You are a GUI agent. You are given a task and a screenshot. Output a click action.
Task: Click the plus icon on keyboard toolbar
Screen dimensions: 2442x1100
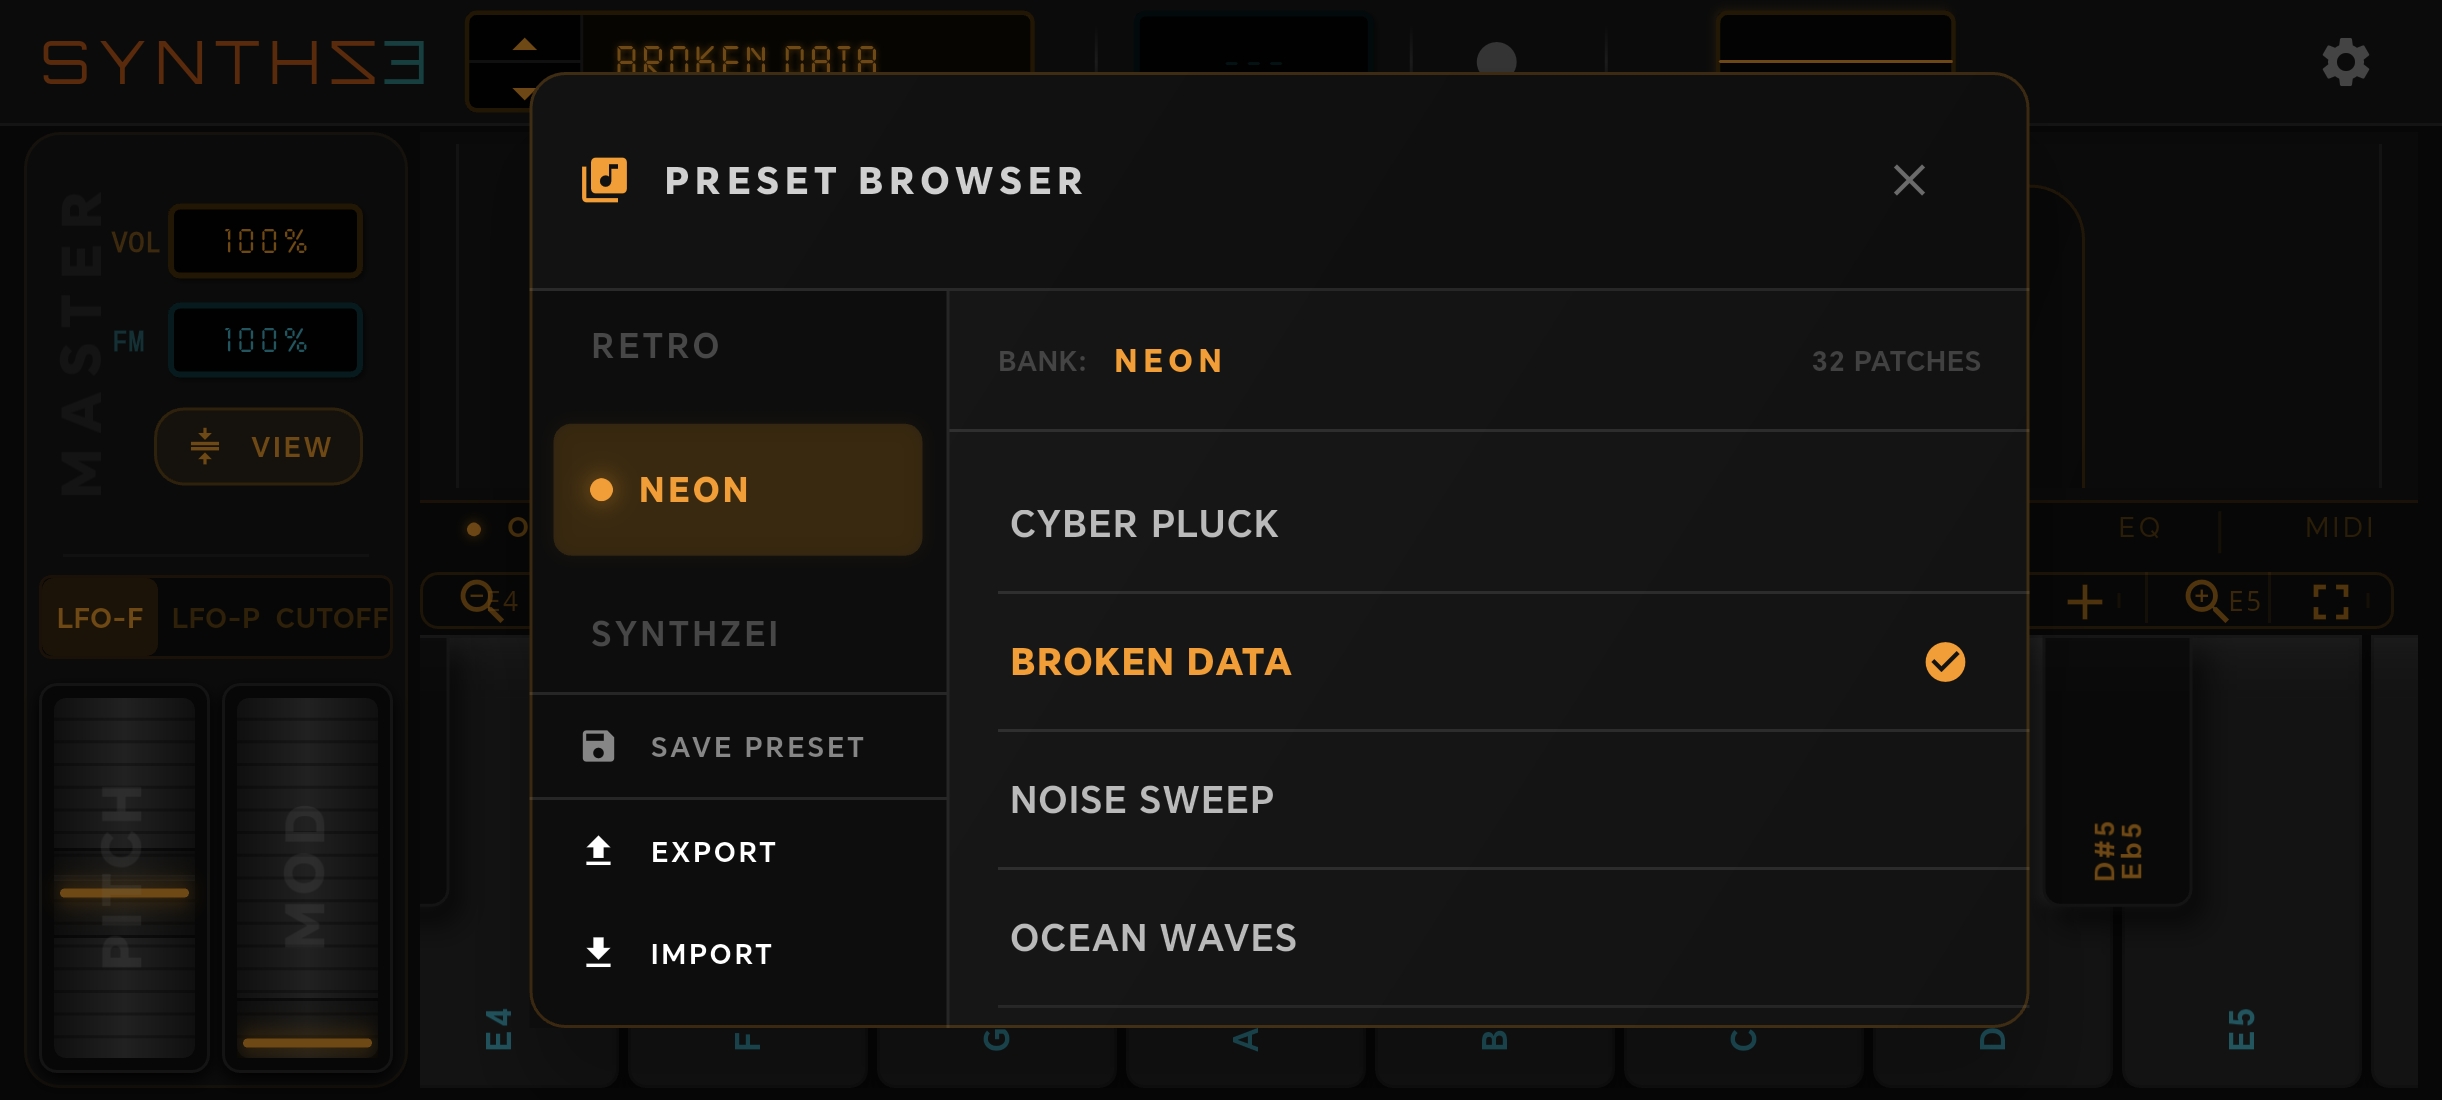(x=2085, y=602)
